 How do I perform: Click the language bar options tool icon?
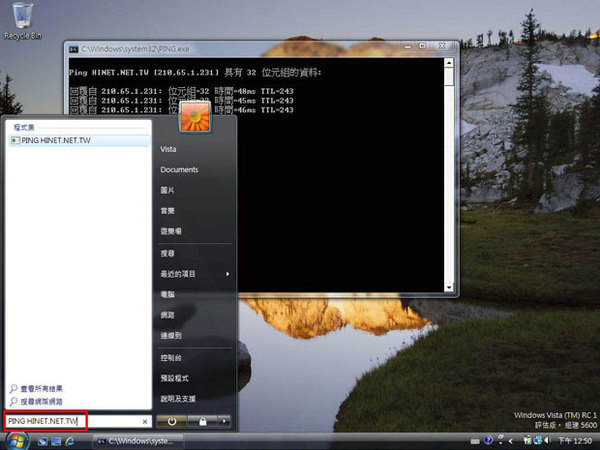click(x=501, y=439)
